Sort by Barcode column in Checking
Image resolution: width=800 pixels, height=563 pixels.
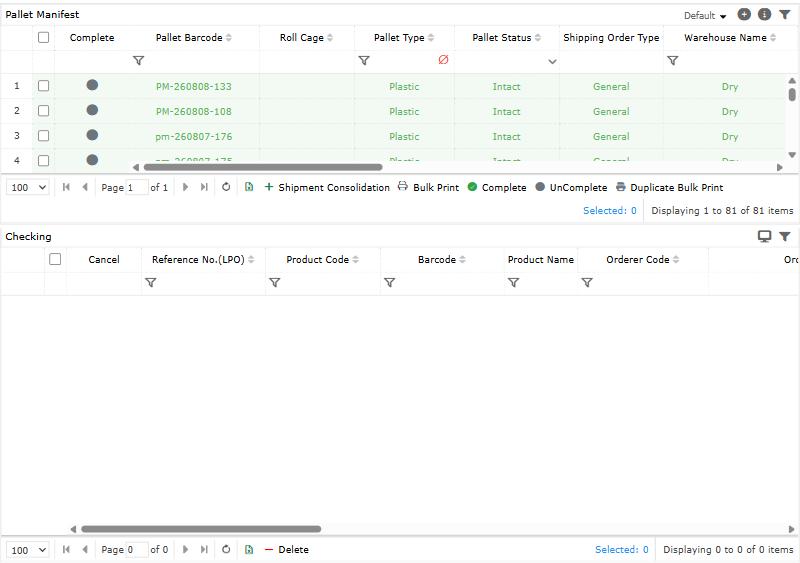(x=462, y=260)
